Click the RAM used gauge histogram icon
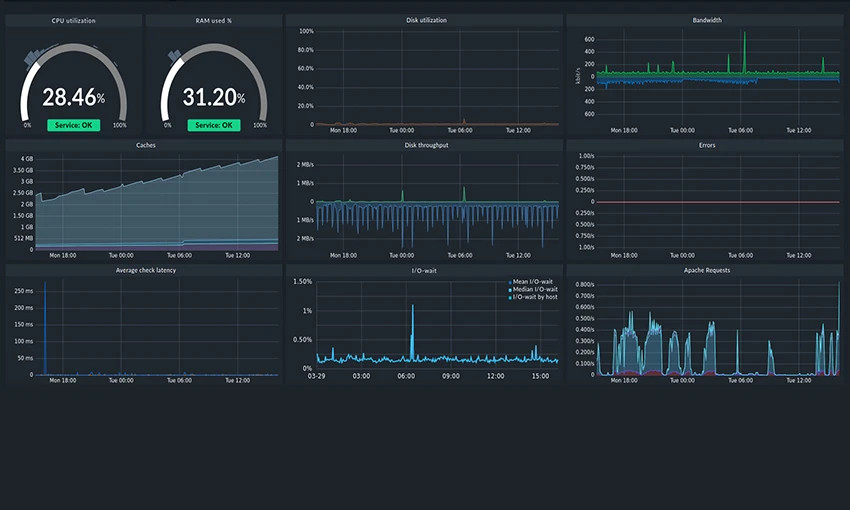850x510 pixels. 174,58
